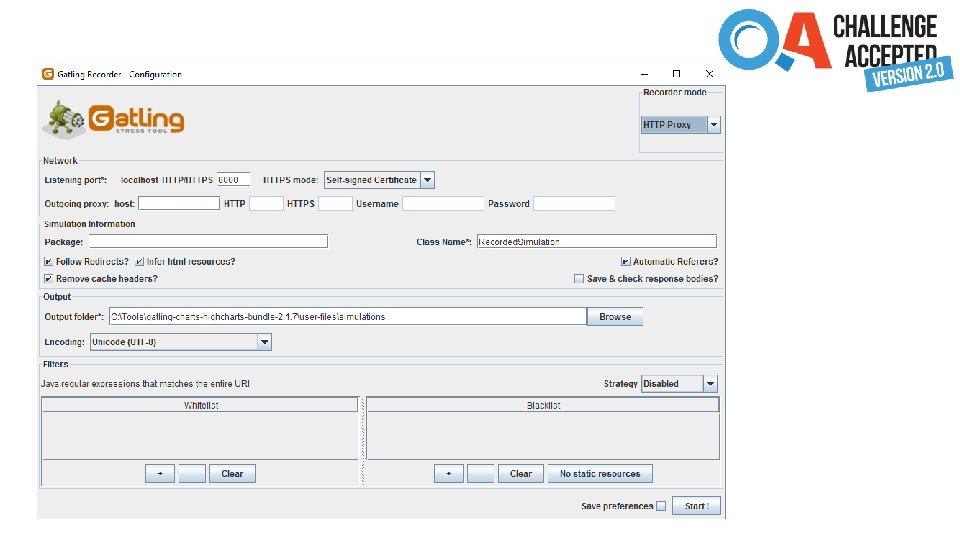Clear the Blacklist entries
The width and height of the screenshot is (960, 540).
point(521,473)
